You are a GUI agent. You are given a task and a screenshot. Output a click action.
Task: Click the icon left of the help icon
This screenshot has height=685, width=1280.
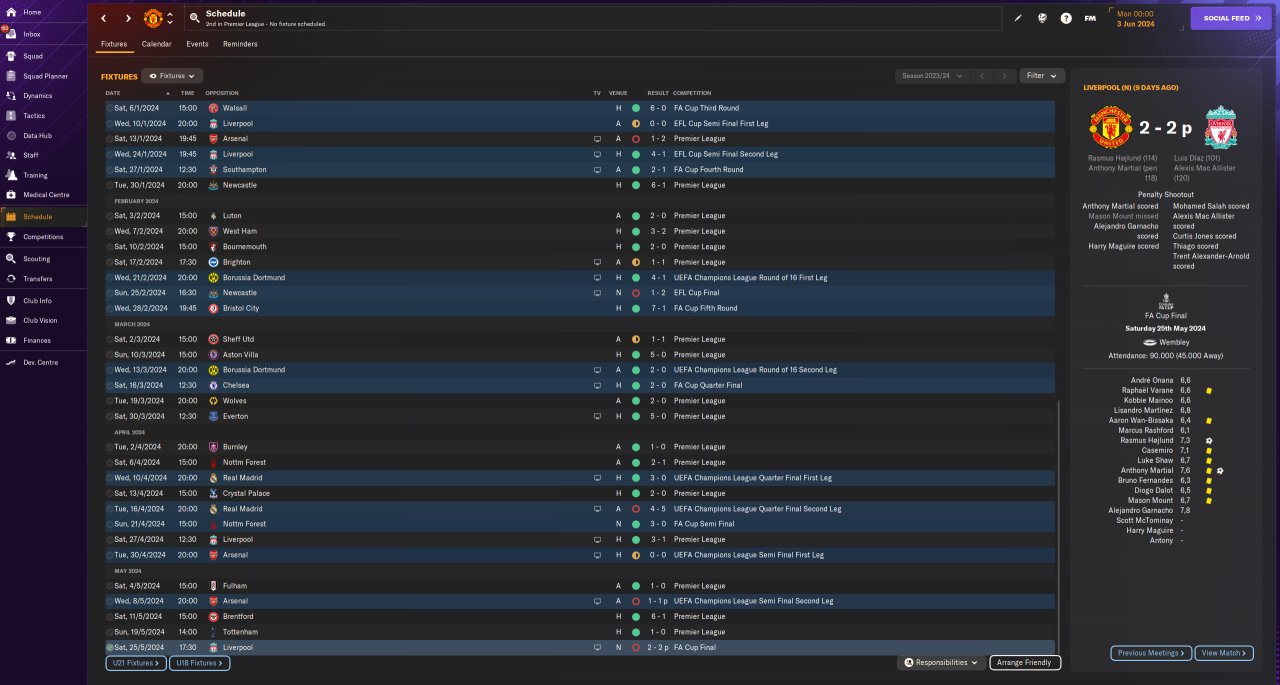[1042, 18]
